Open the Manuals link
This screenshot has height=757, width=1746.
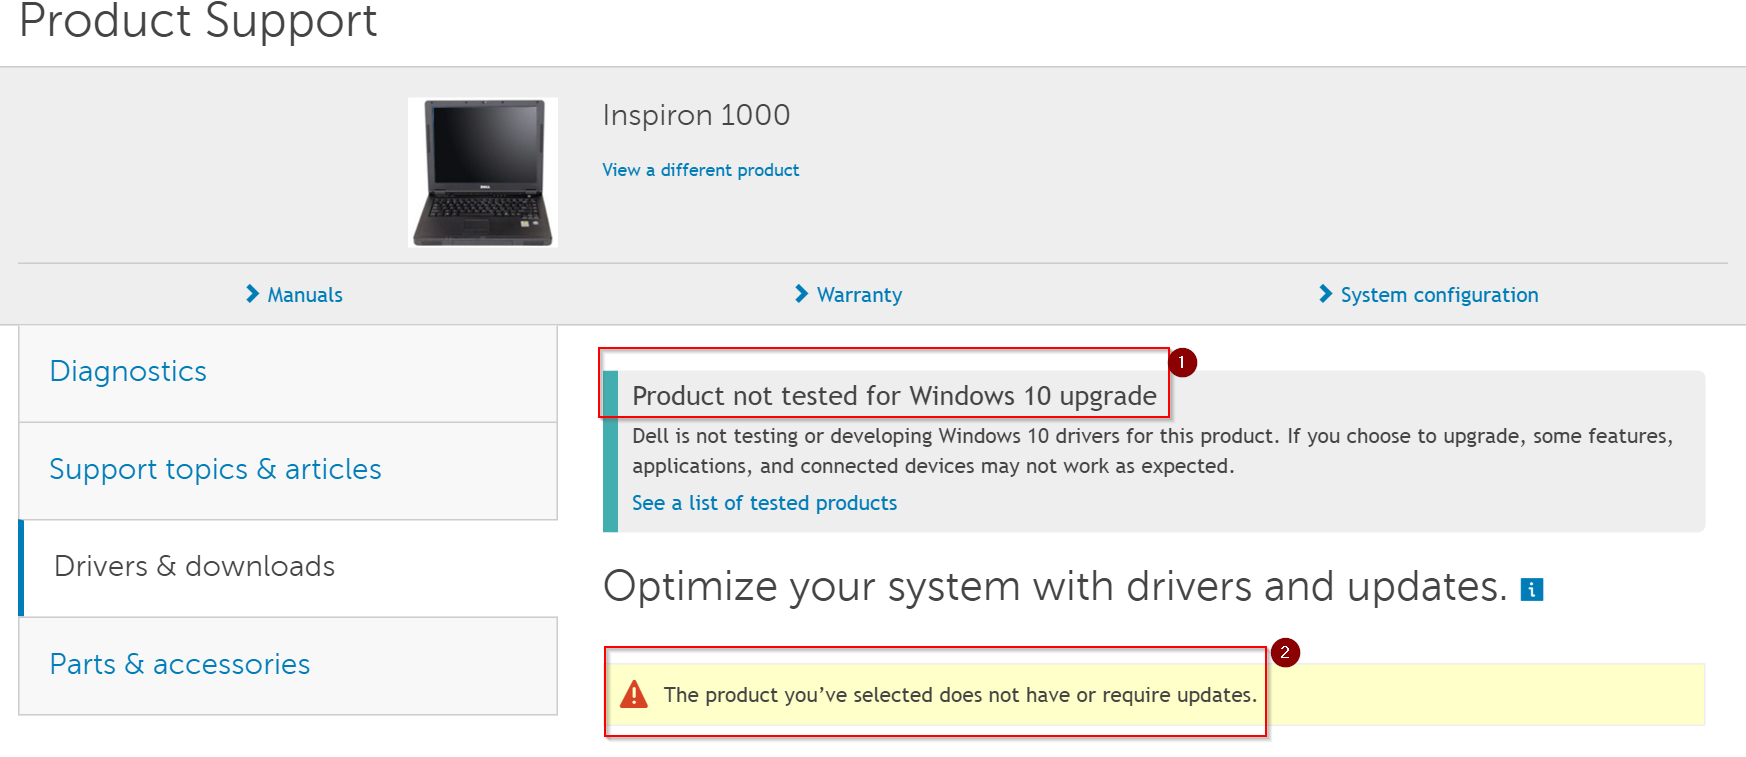[x=305, y=295]
